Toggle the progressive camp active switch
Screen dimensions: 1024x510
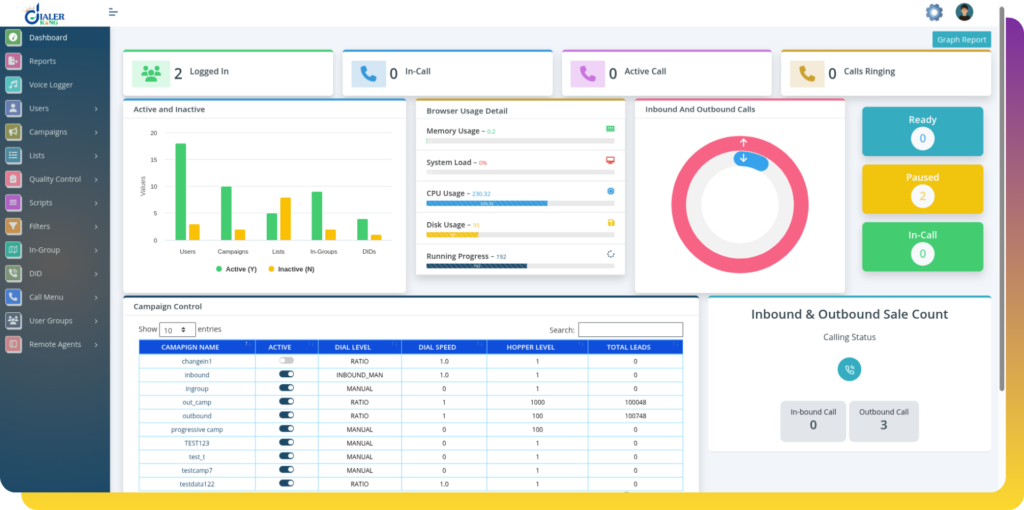pos(287,428)
